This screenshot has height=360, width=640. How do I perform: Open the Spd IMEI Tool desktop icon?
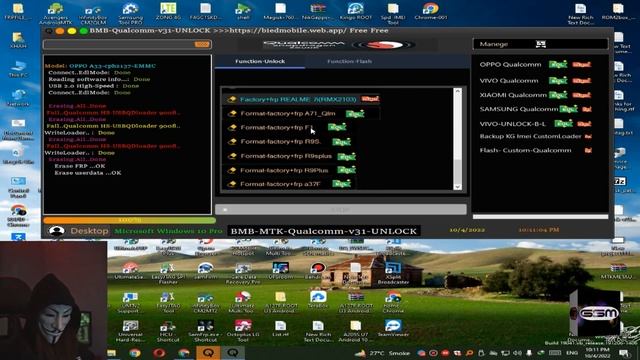393,13
